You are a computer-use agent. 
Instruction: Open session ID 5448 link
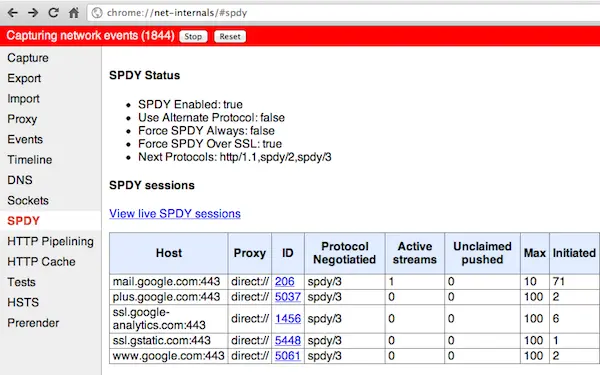(288, 340)
